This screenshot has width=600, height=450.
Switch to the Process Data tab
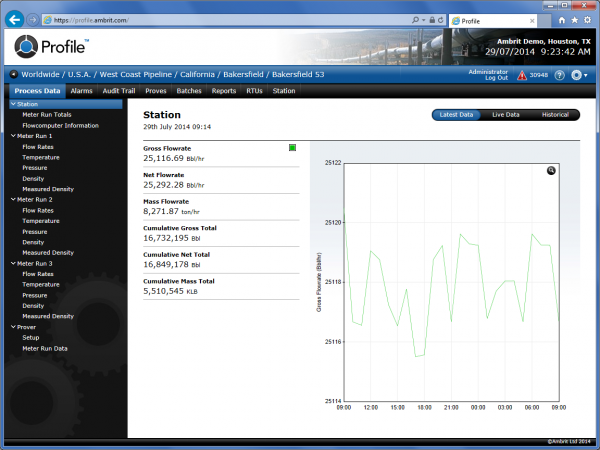pos(38,91)
